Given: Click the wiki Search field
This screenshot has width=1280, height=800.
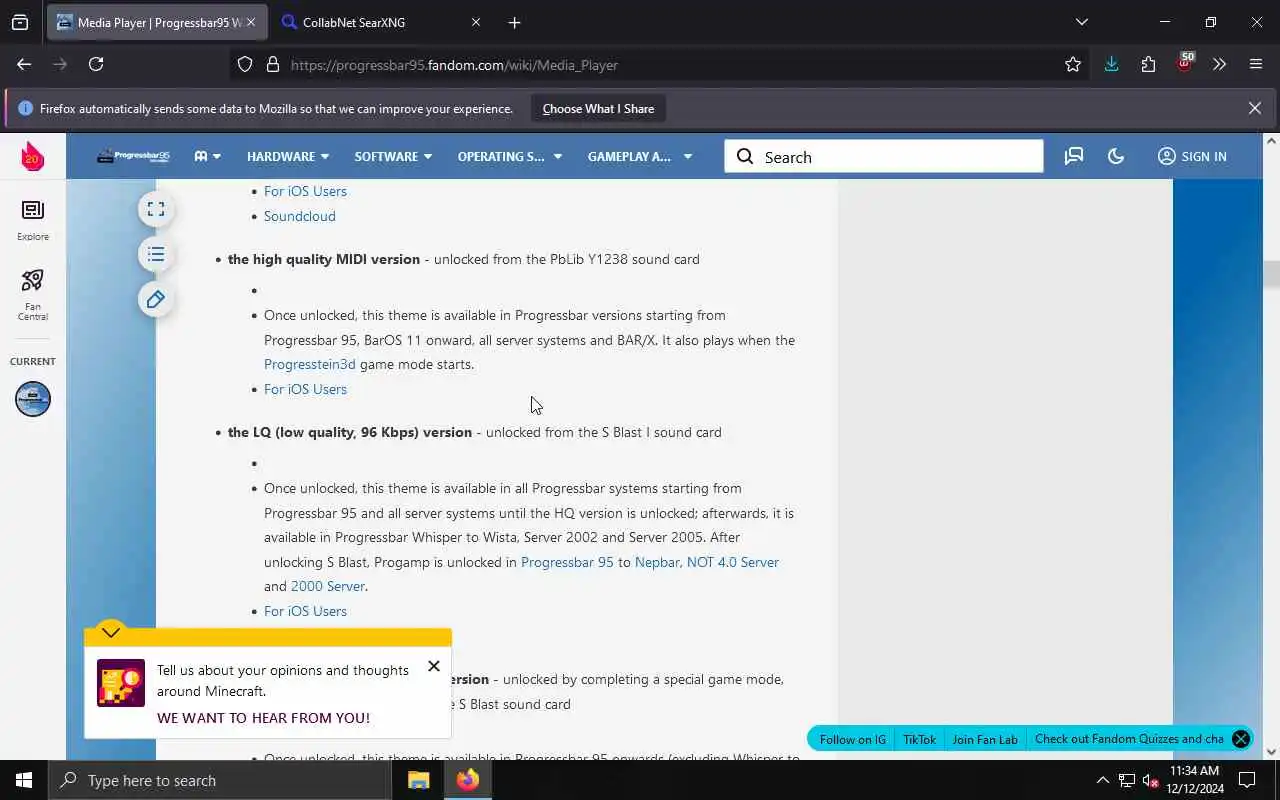Looking at the screenshot, I should [884, 157].
